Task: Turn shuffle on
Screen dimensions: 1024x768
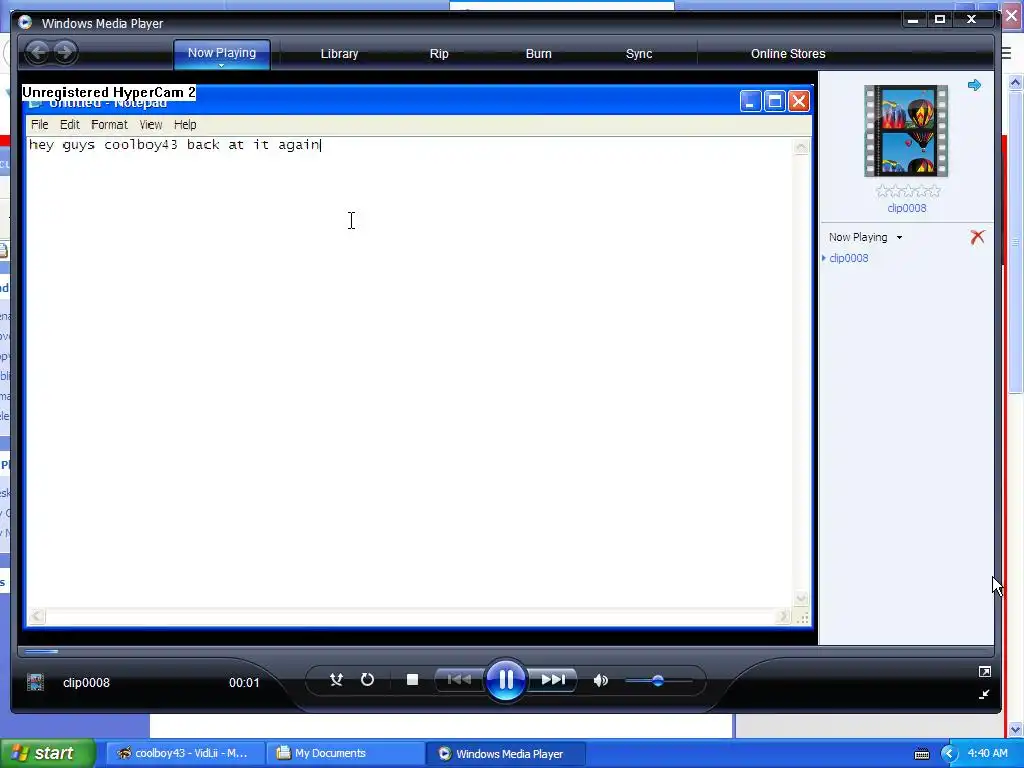Action: pos(336,680)
